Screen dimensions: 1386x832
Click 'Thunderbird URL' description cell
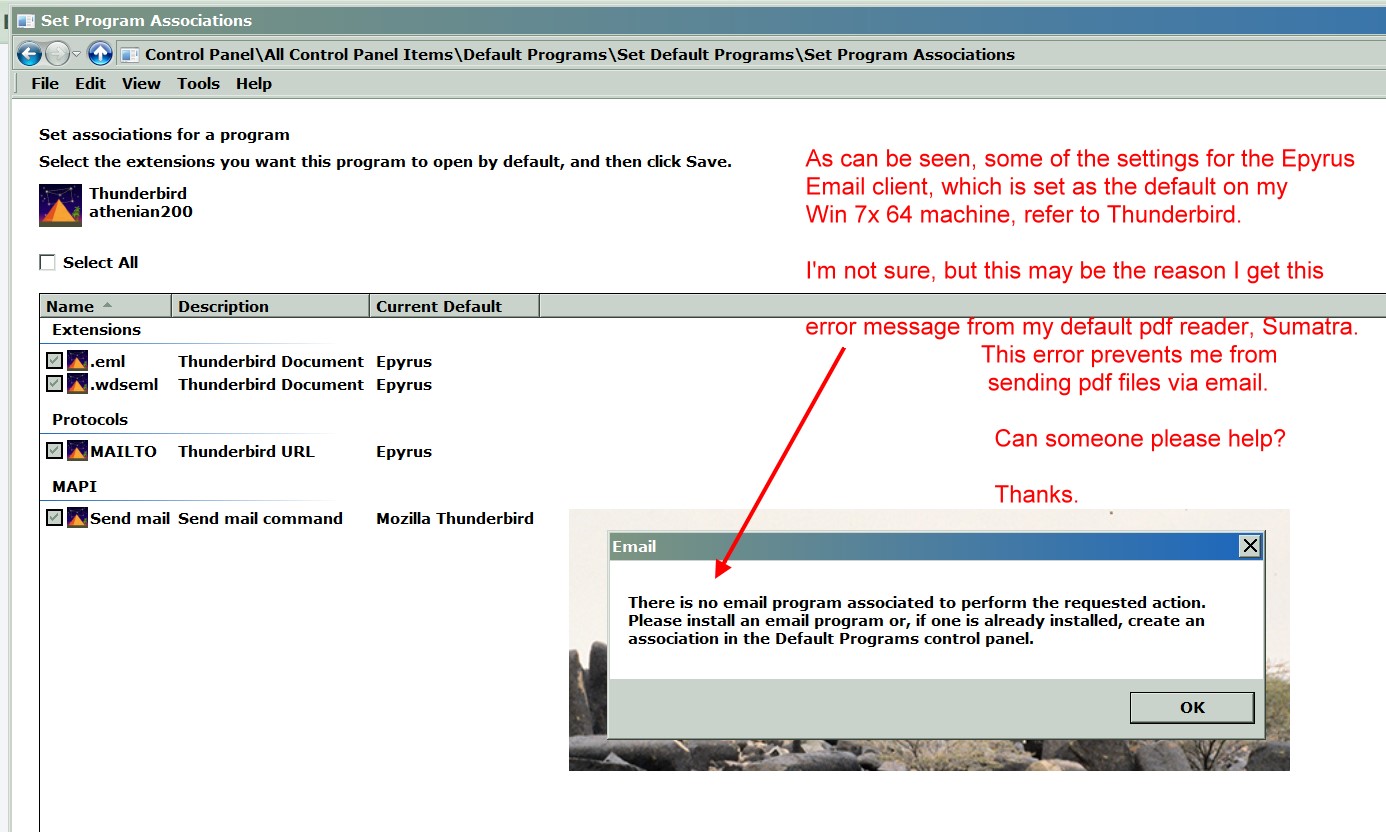[x=246, y=452]
